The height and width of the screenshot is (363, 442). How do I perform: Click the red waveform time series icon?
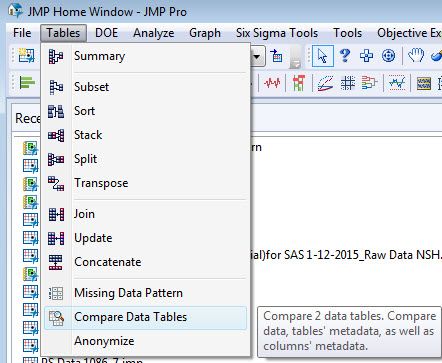pyautogui.click(x=272, y=82)
